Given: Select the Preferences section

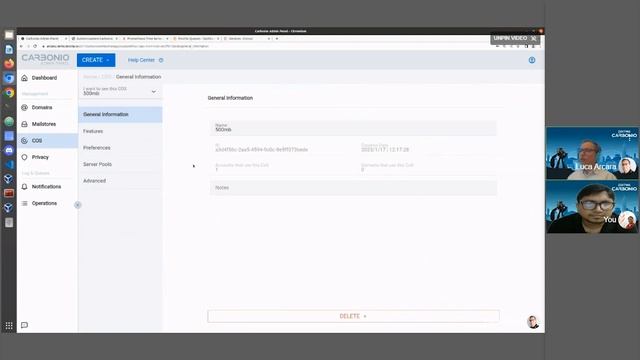Looking at the screenshot, I should [x=120, y=148].
